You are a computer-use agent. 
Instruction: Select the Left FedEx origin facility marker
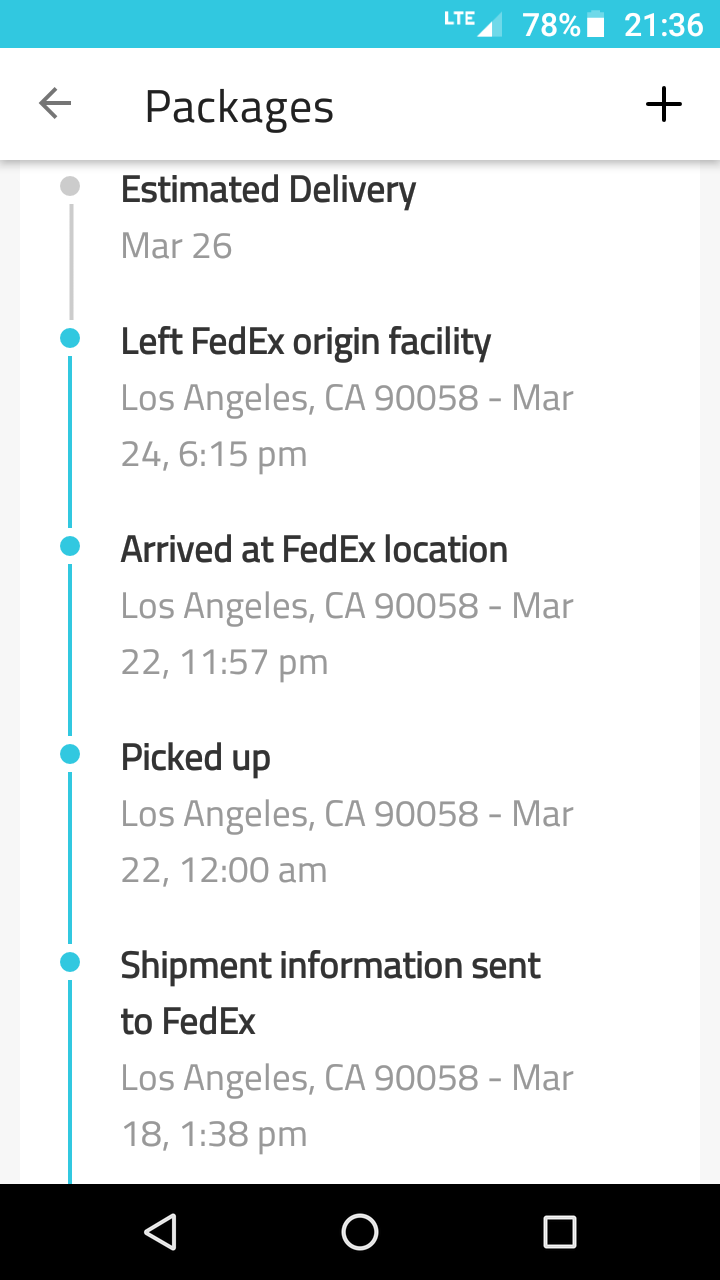pos(70,338)
